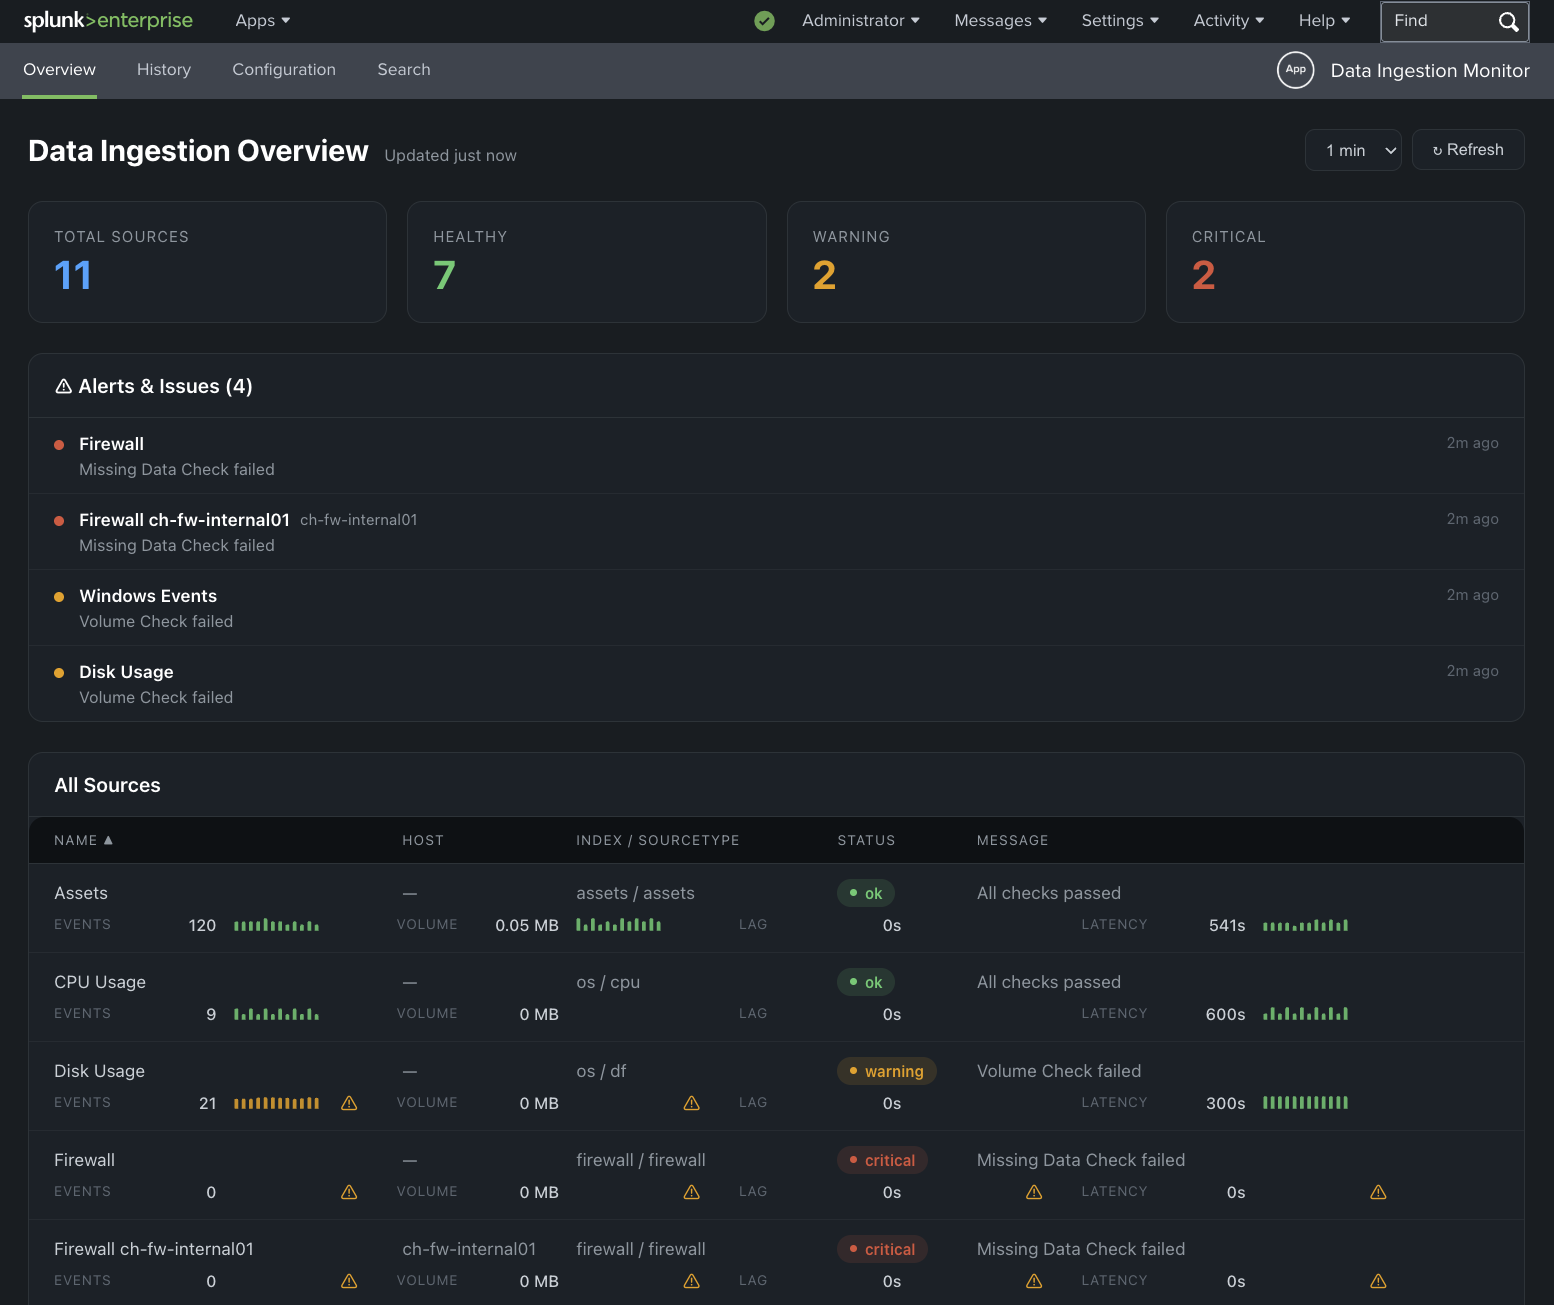Open the refresh interval dropdown showing 1 min
Viewport: 1554px width, 1305px height.
pos(1353,149)
